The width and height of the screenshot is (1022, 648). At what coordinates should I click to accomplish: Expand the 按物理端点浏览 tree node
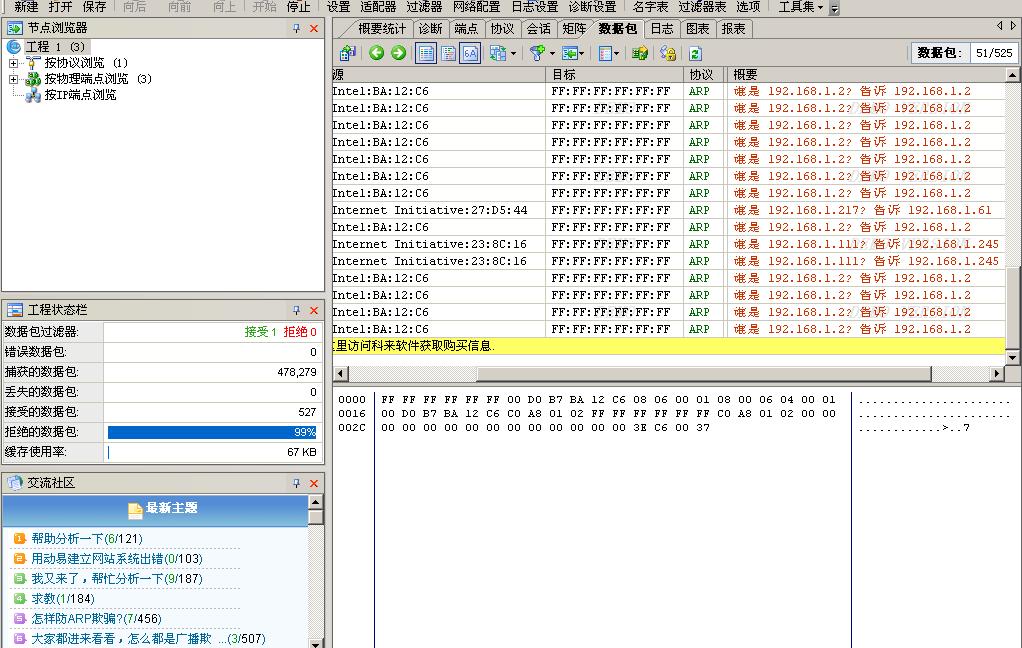pos(14,79)
